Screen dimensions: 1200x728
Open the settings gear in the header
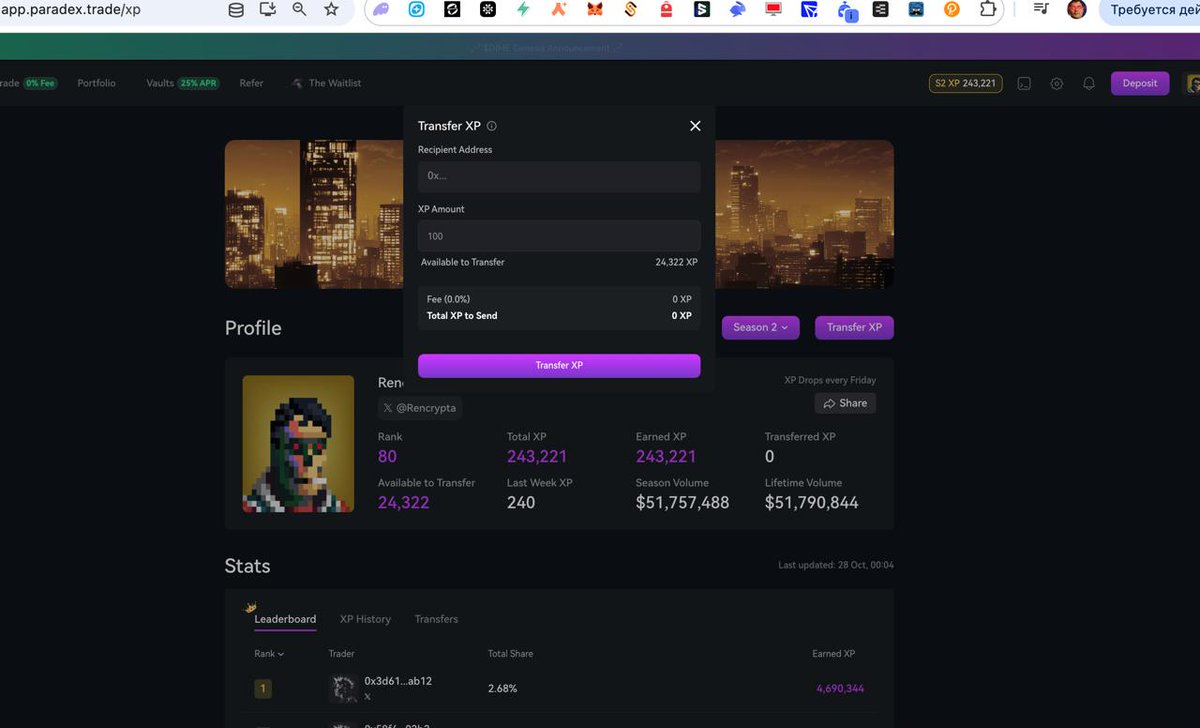(x=1057, y=83)
